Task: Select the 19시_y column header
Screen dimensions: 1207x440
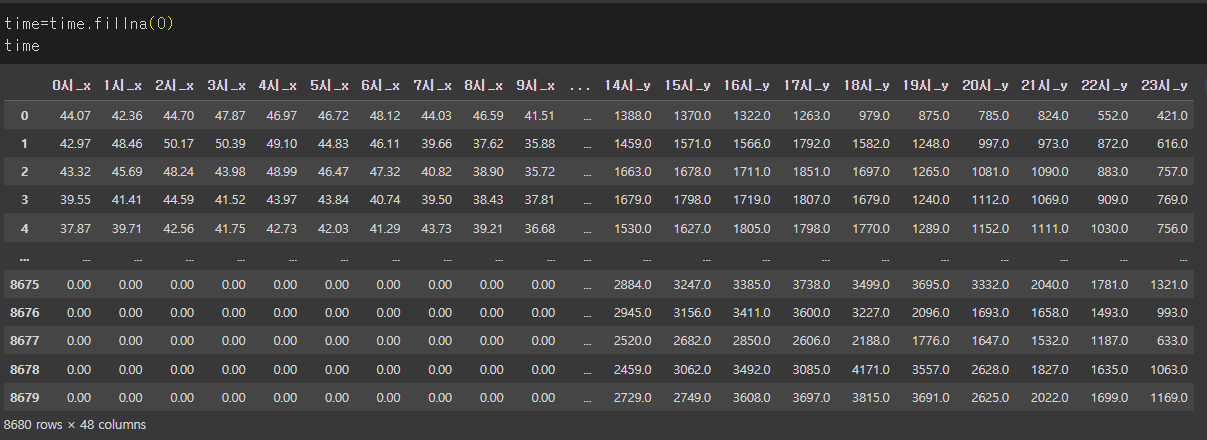Action: tap(926, 86)
